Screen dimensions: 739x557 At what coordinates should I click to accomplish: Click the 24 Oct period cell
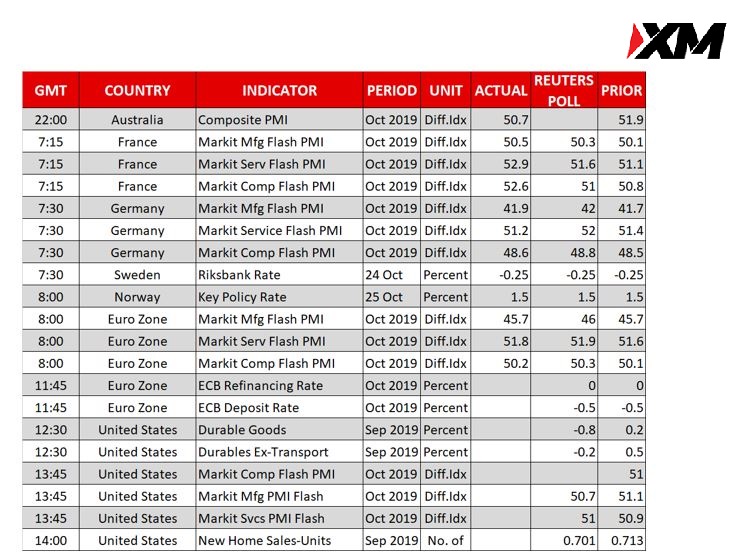[392, 275]
